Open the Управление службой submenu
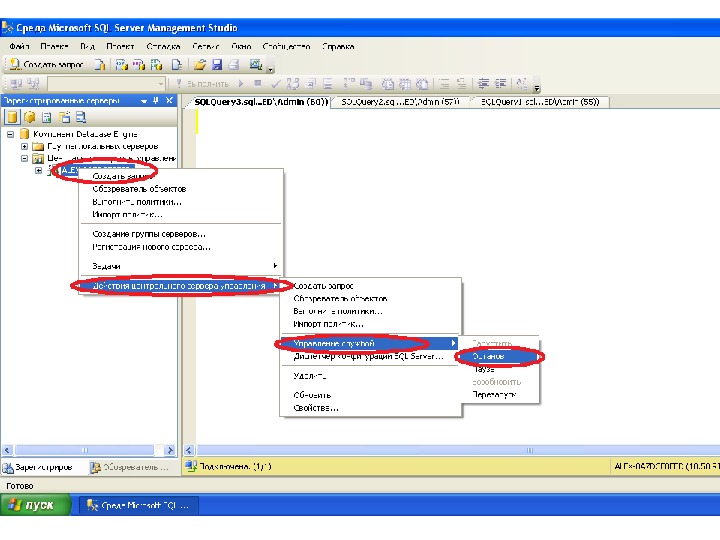Image resolution: width=720 pixels, height=540 pixels. click(x=370, y=343)
